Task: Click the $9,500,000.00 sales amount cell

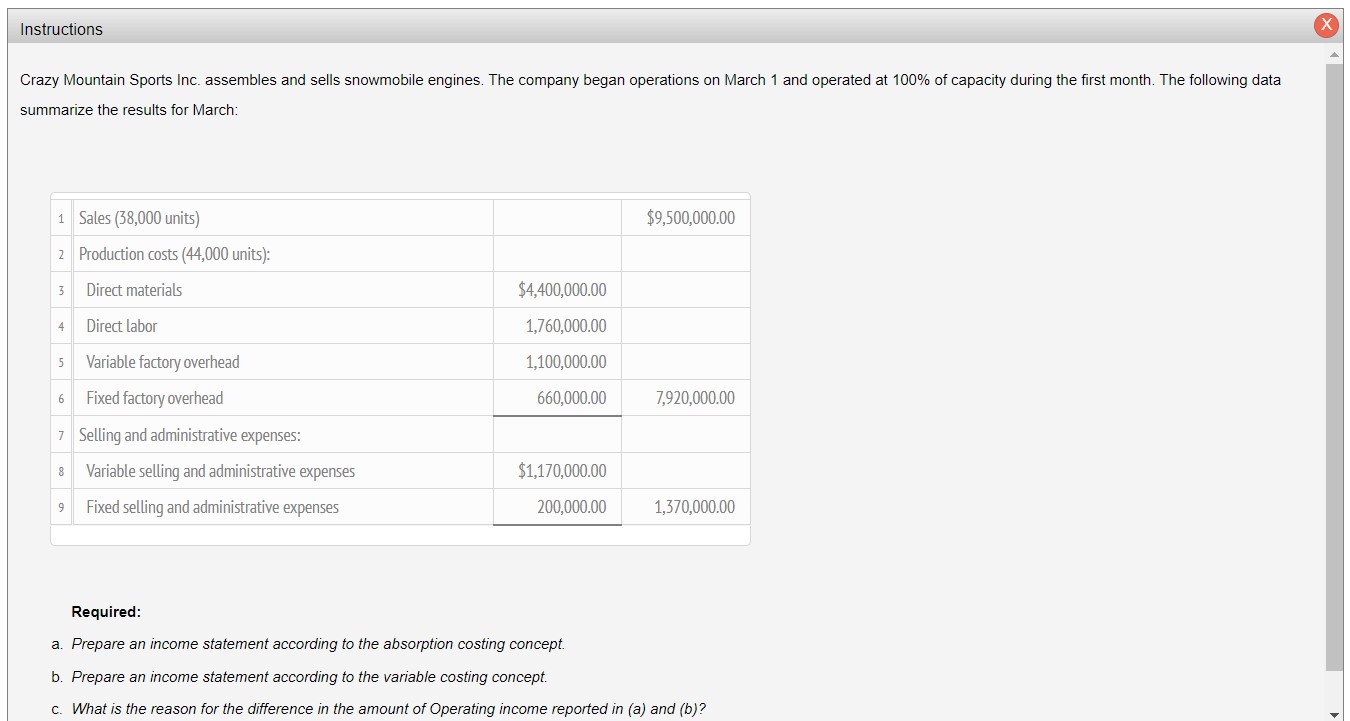Action: point(685,217)
